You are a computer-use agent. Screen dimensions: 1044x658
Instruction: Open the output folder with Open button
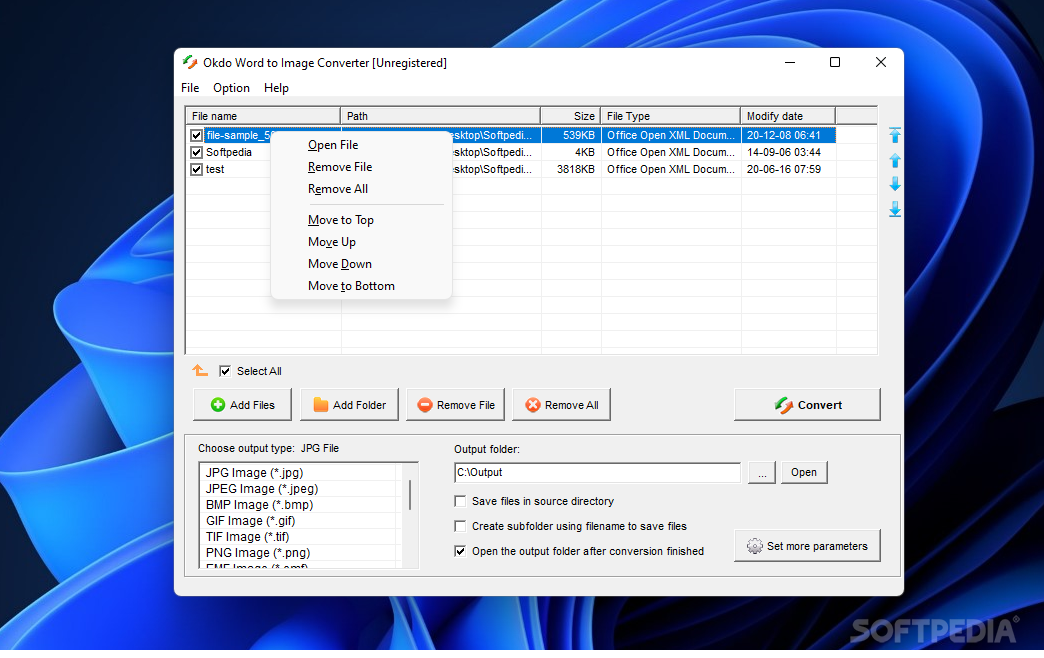[x=804, y=472]
